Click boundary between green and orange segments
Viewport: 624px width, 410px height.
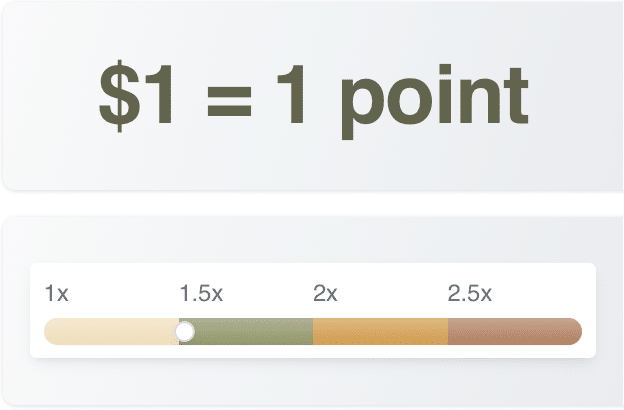313,331
